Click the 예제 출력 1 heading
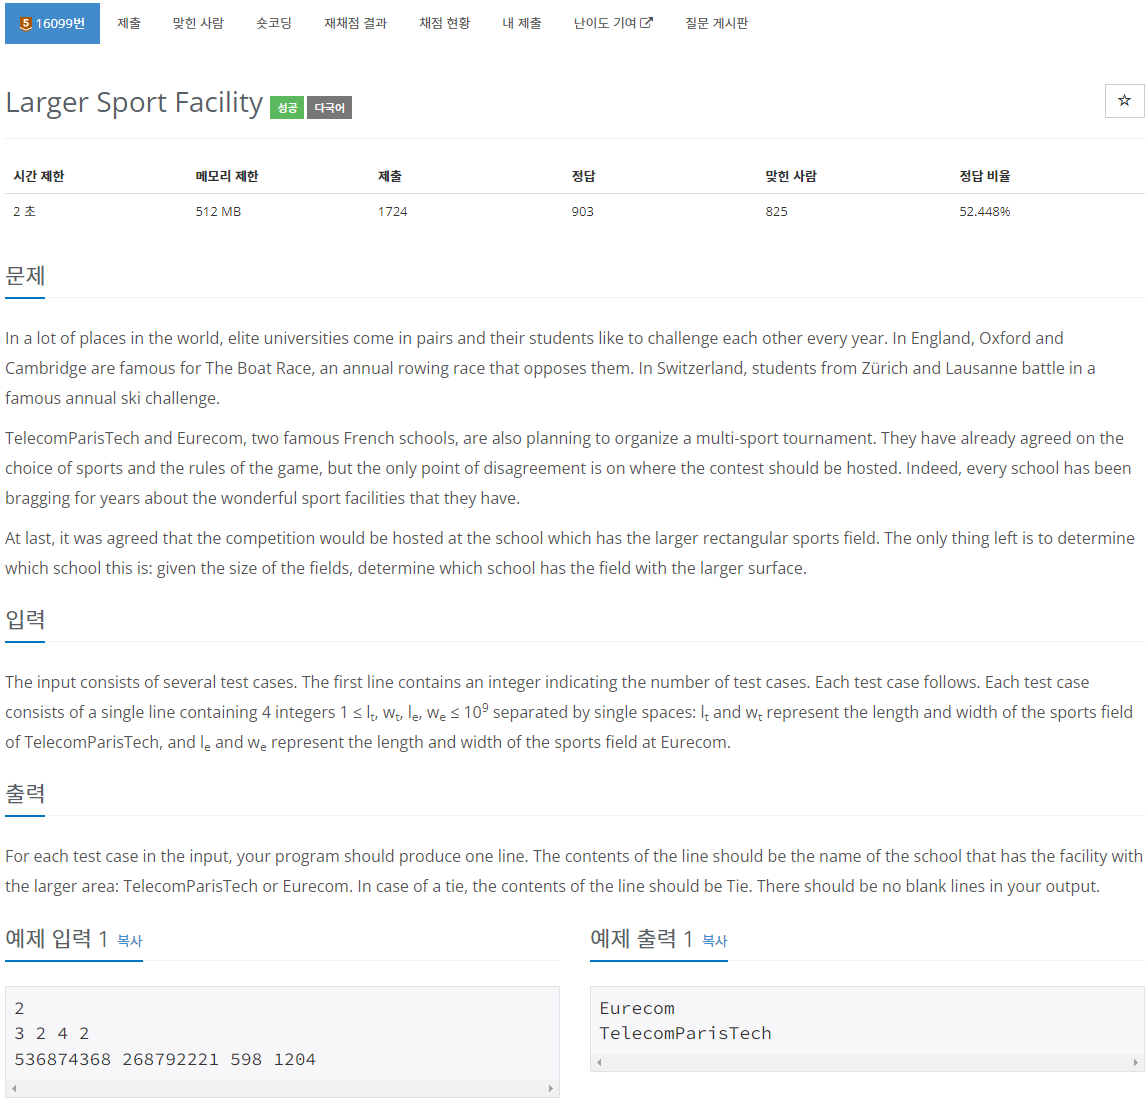1147x1107 pixels. 642,939
